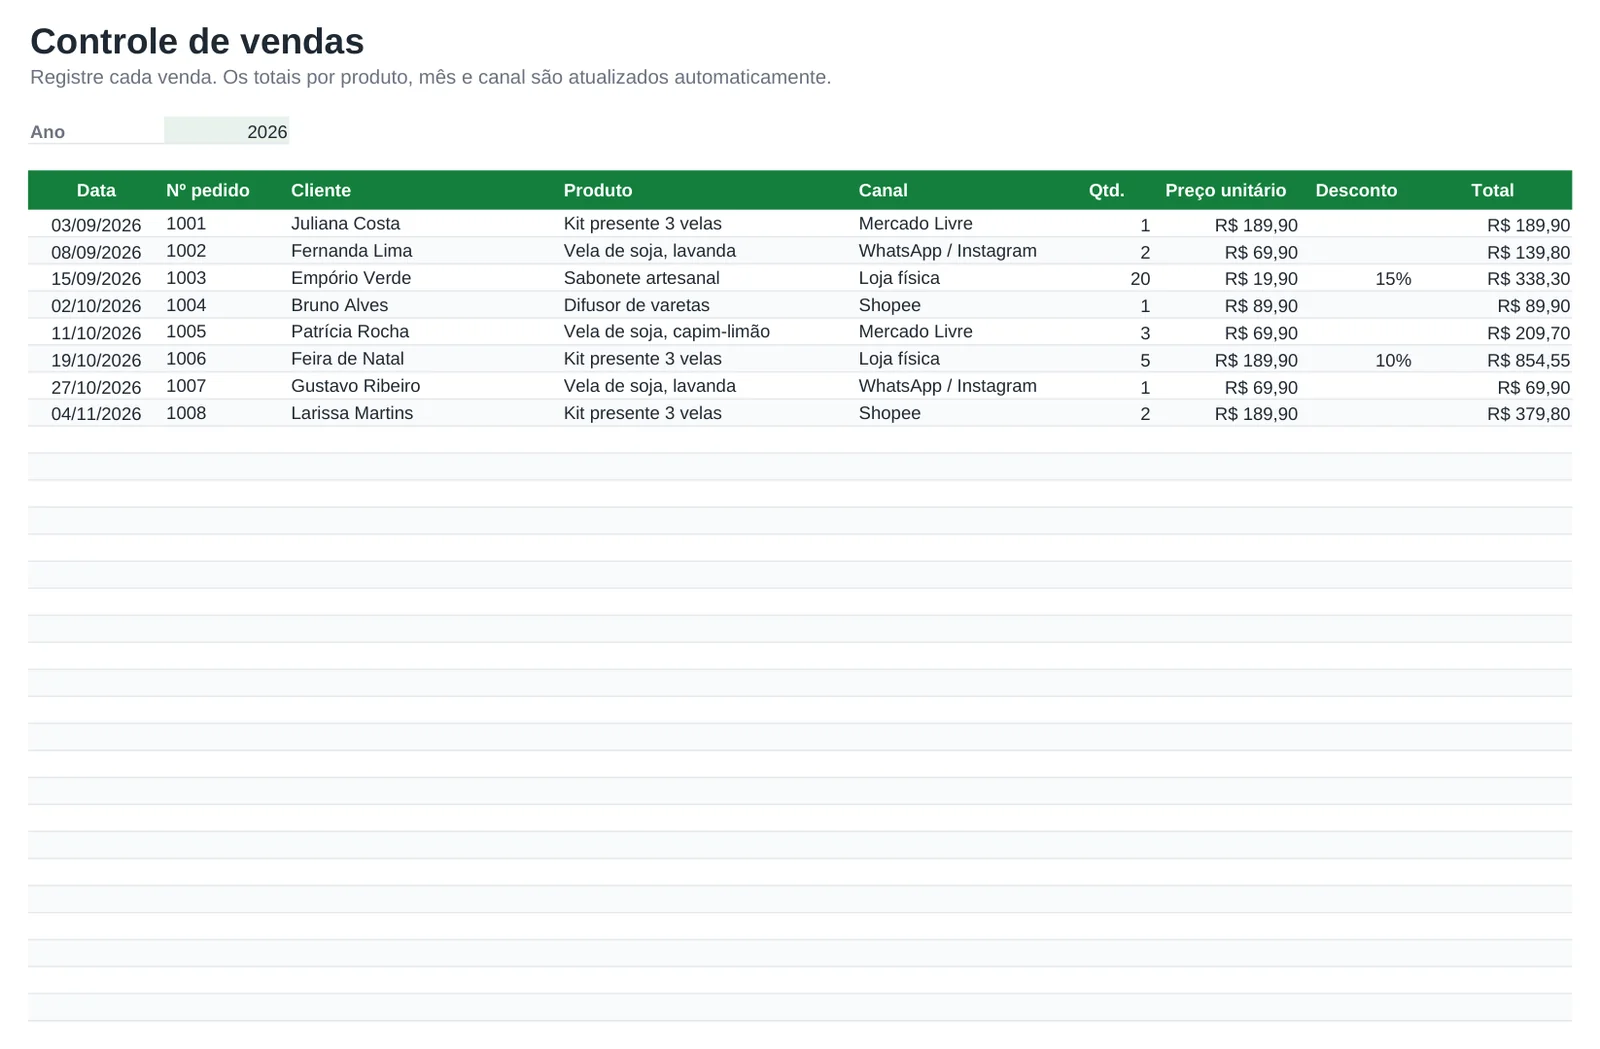
Task: Click total "R$ 854,55" cell
Action: (x=1492, y=359)
